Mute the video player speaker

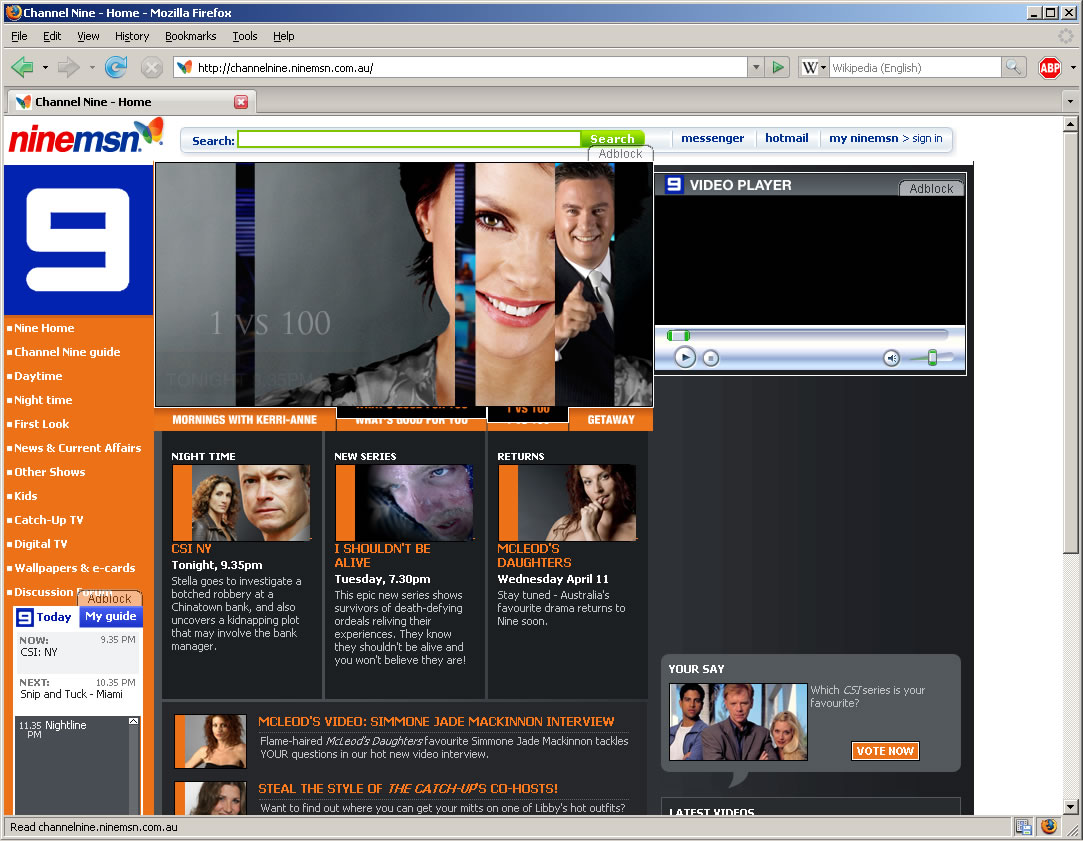click(x=891, y=358)
